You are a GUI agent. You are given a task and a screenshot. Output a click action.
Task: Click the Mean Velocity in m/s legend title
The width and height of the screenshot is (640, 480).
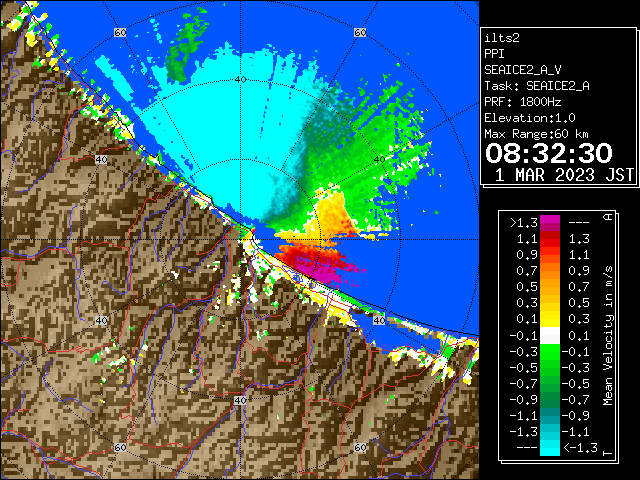608,336
